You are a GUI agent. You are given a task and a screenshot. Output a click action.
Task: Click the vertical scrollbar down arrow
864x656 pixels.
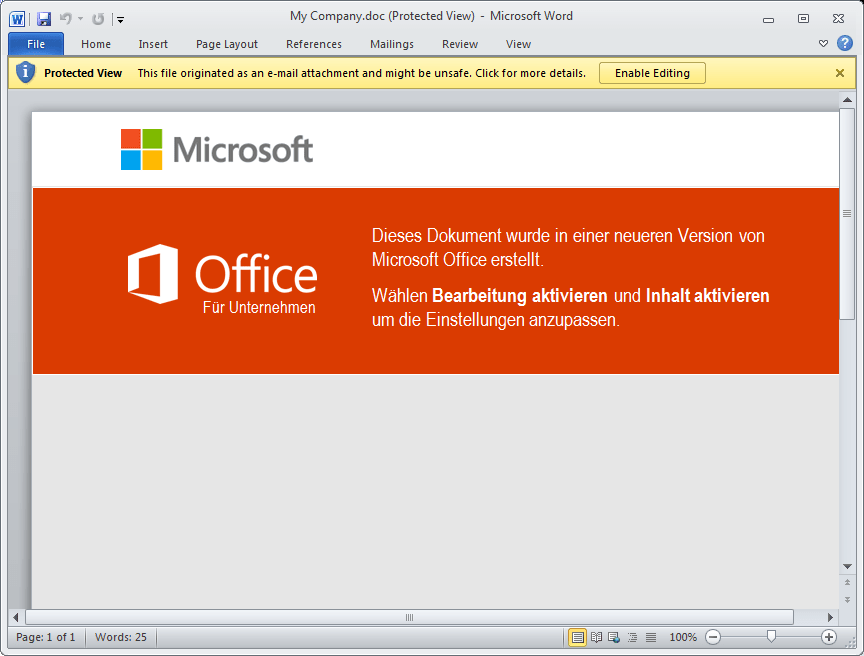pyautogui.click(x=847, y=566)
